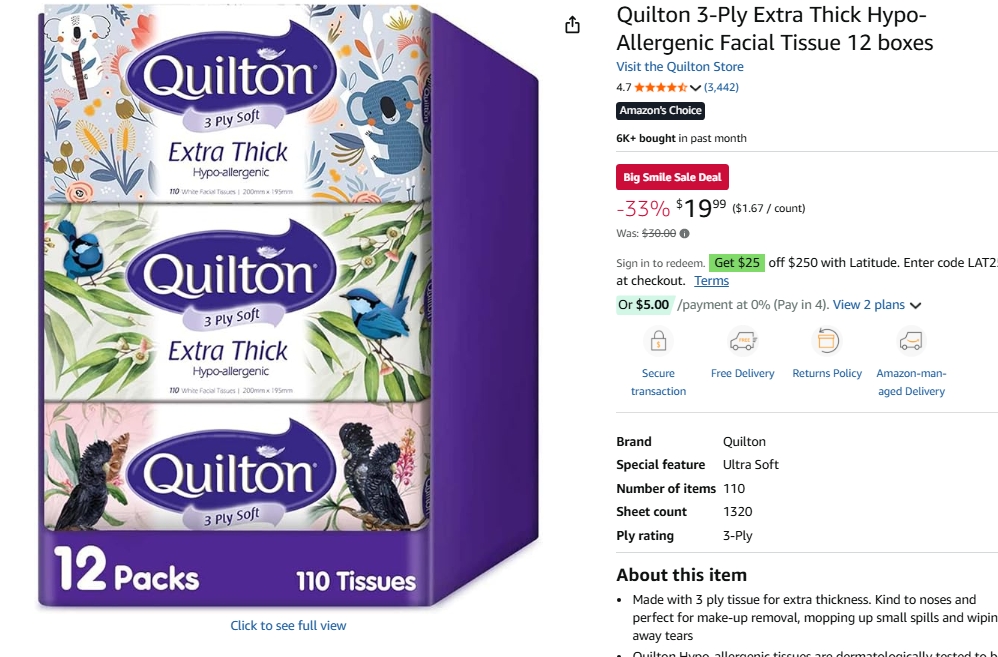
Task: Click the Amazon's Choice badge
Action: (660, 111)
